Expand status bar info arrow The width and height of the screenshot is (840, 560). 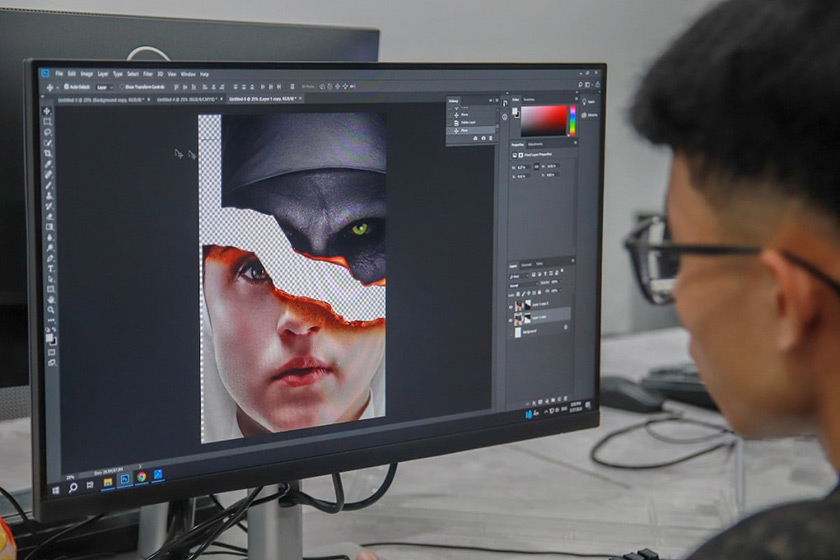tap(140, 467)
